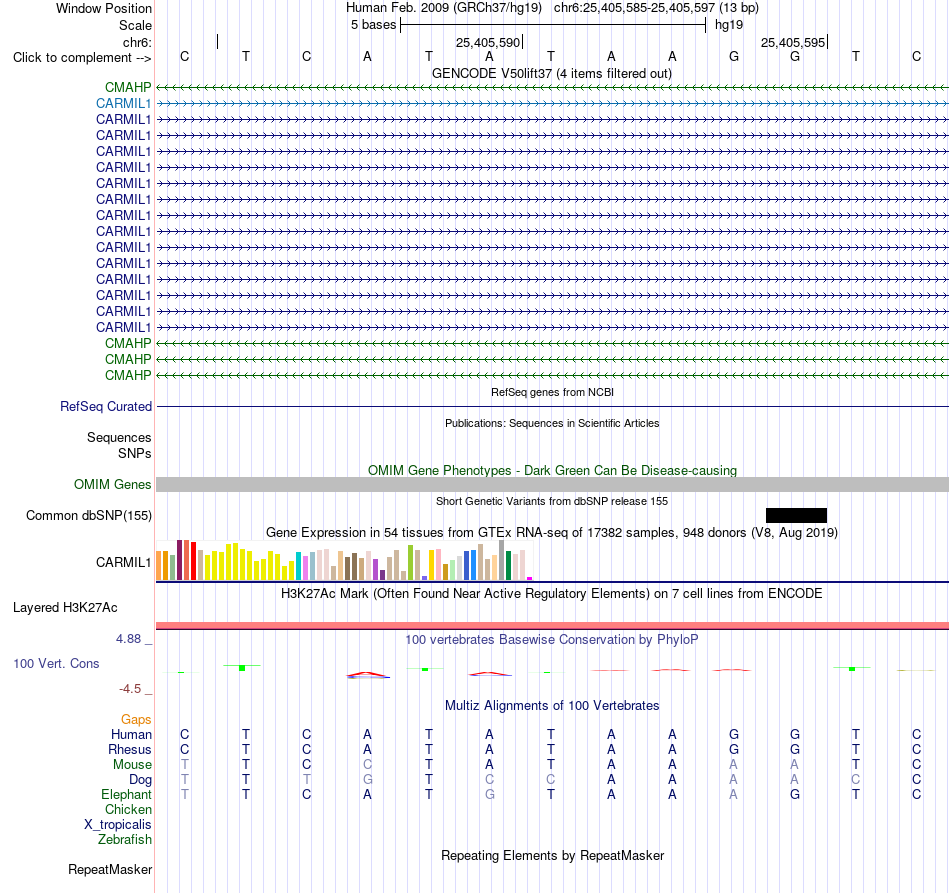950x893 pixels.
Task: Click the position text chr6:25,405,585-25,405,597 (13 bp)
Action: point(656,8)
